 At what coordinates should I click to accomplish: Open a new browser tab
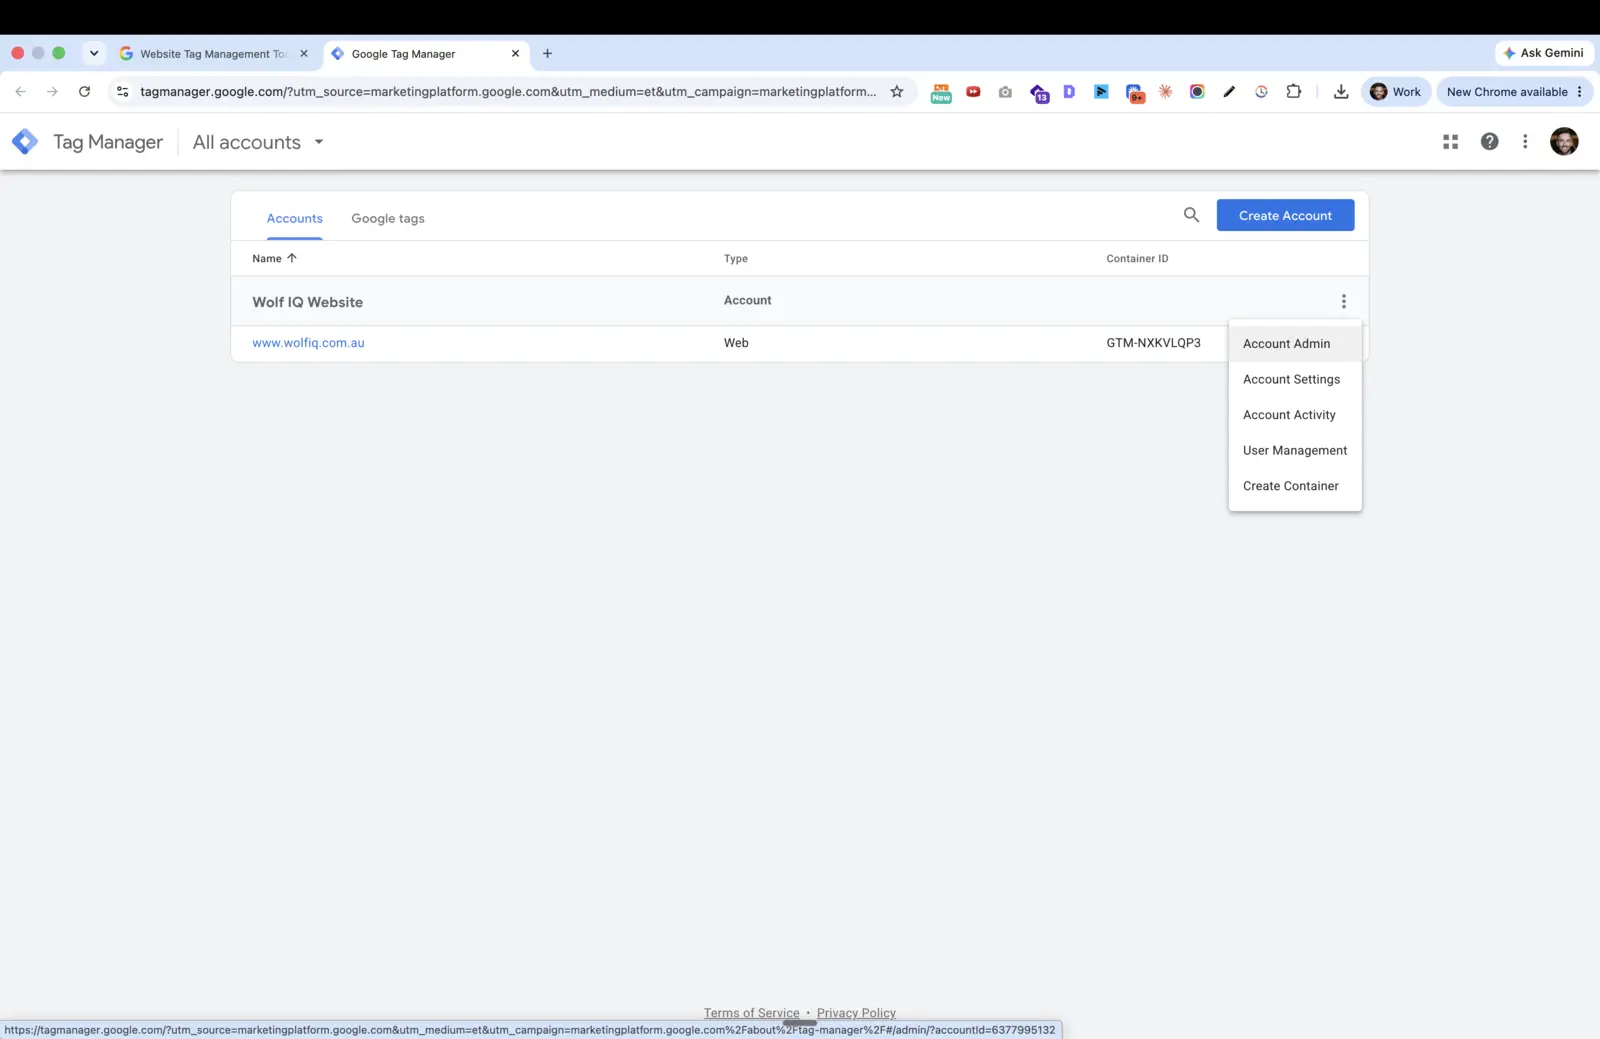pyautogui.click(x=547, y=54)
